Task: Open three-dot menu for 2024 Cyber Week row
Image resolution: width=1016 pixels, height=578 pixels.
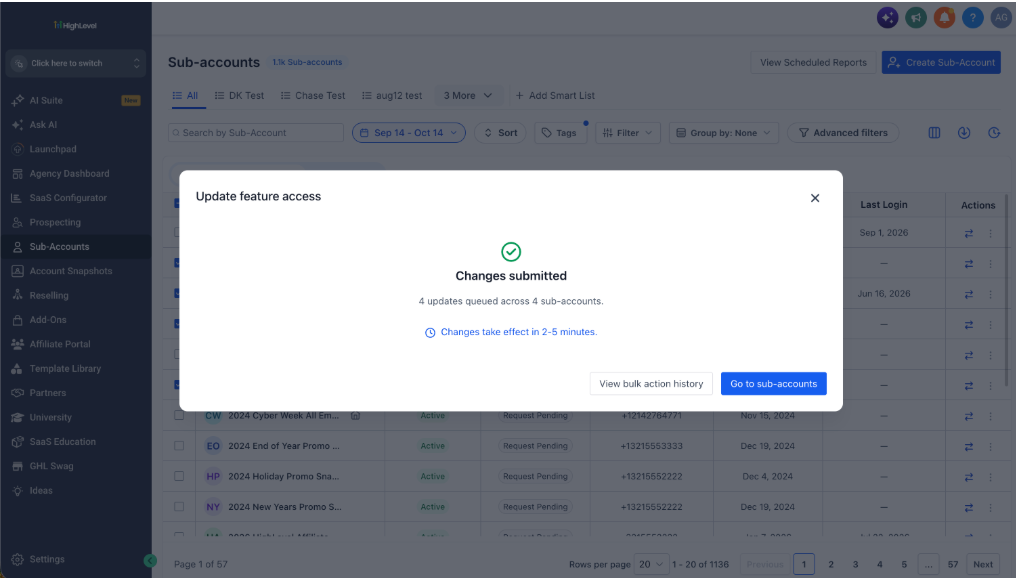Action: (x=990, y=416)
